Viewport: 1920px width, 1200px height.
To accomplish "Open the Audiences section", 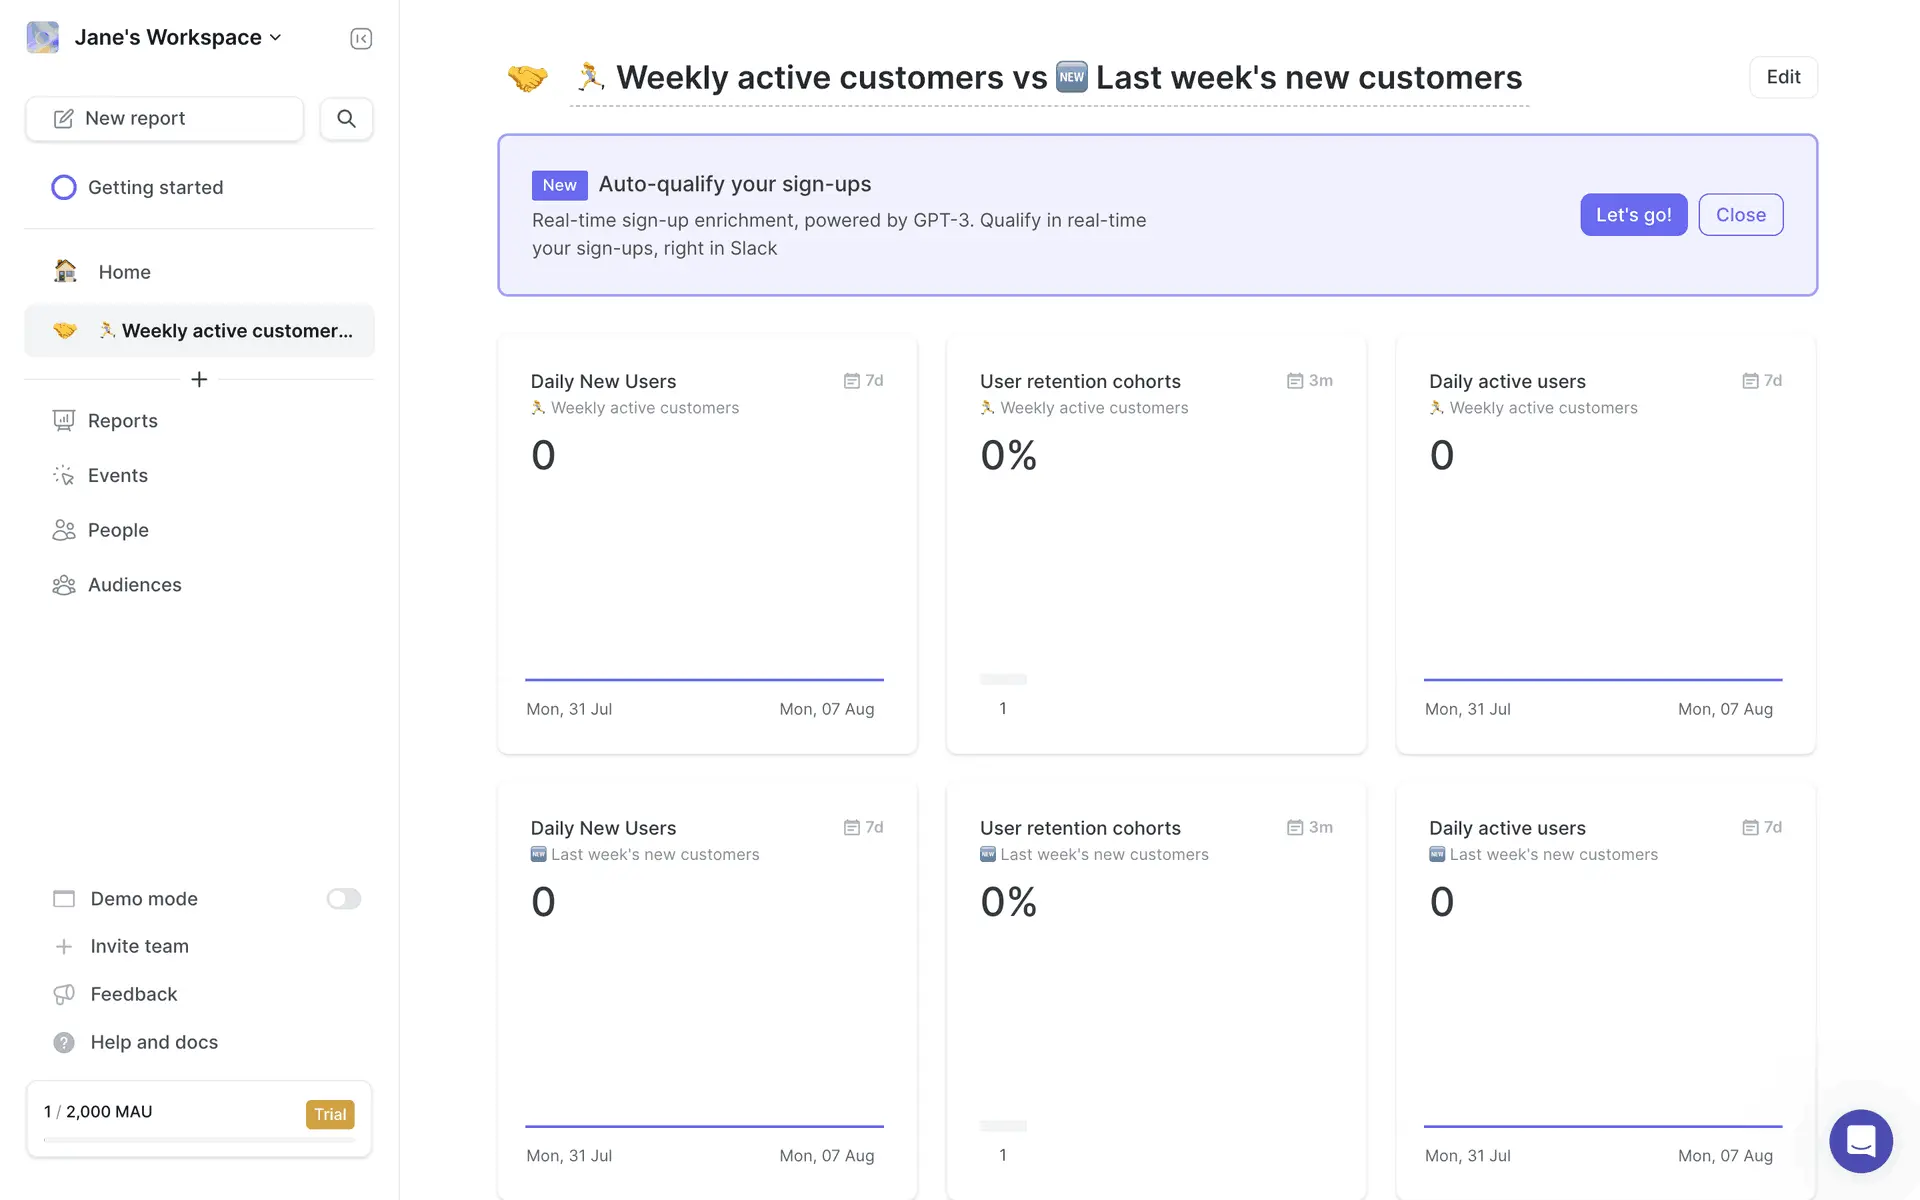I will pyautogui.click(x=134, y=585).
